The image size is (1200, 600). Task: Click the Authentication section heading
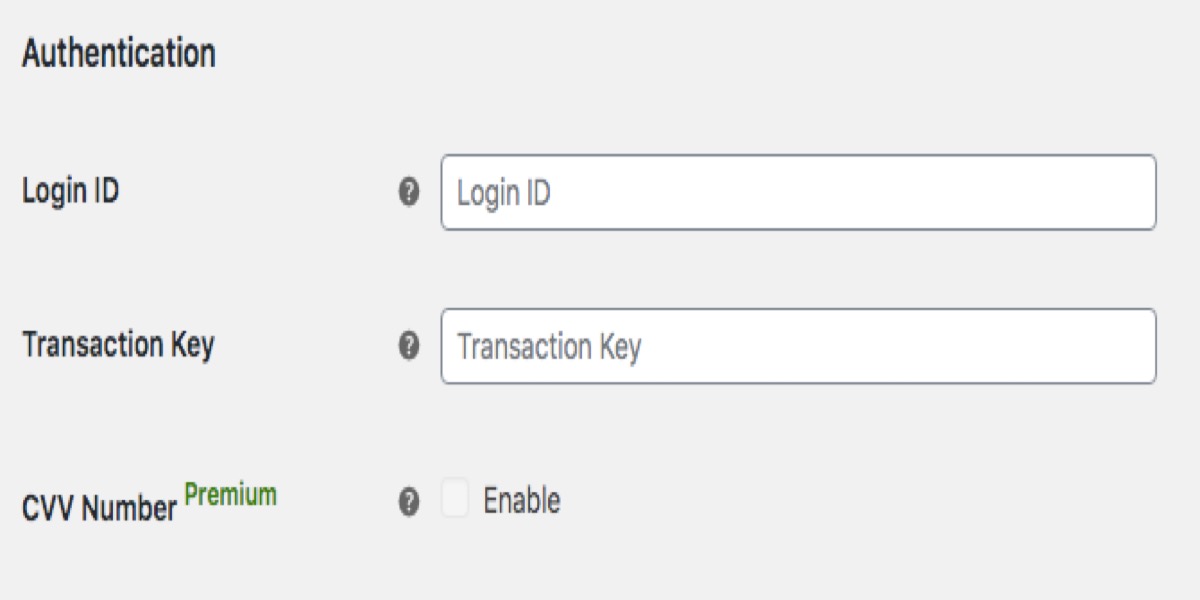(x=119, y=53)
